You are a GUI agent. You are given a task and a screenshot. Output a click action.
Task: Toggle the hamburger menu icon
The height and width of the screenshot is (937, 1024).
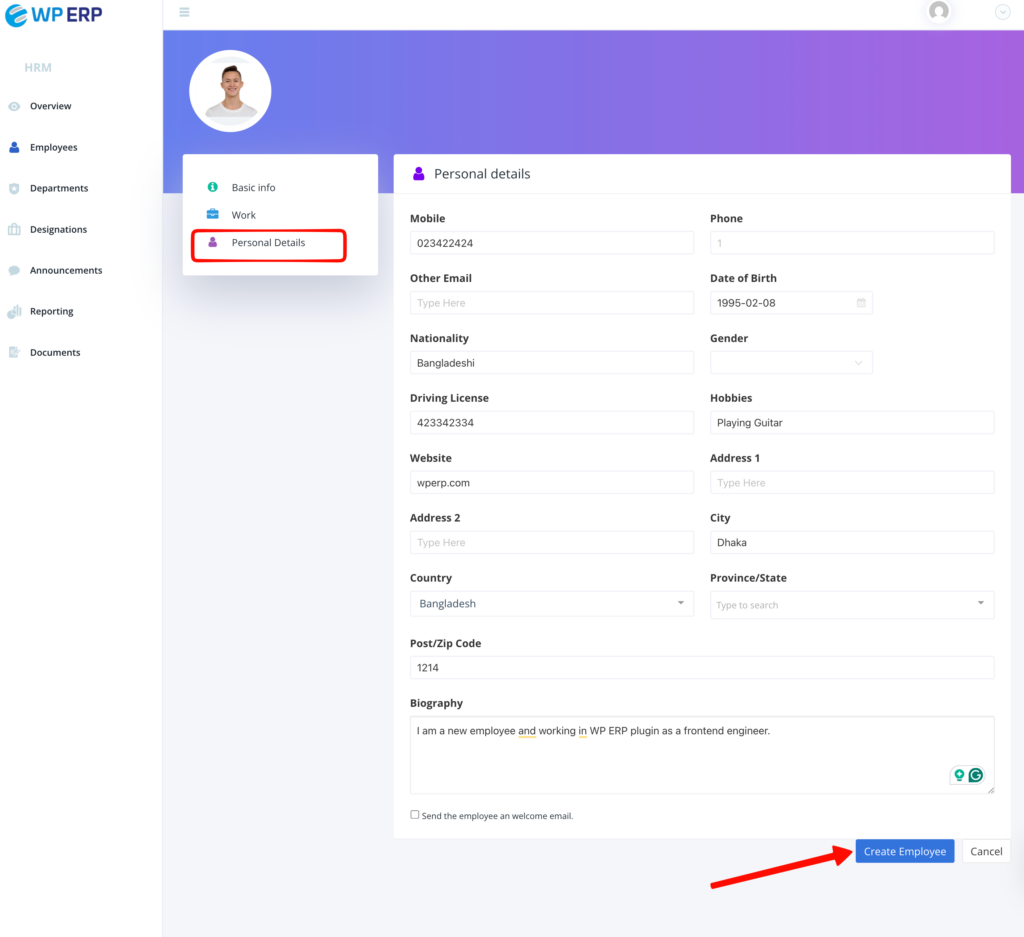[184, 12]
